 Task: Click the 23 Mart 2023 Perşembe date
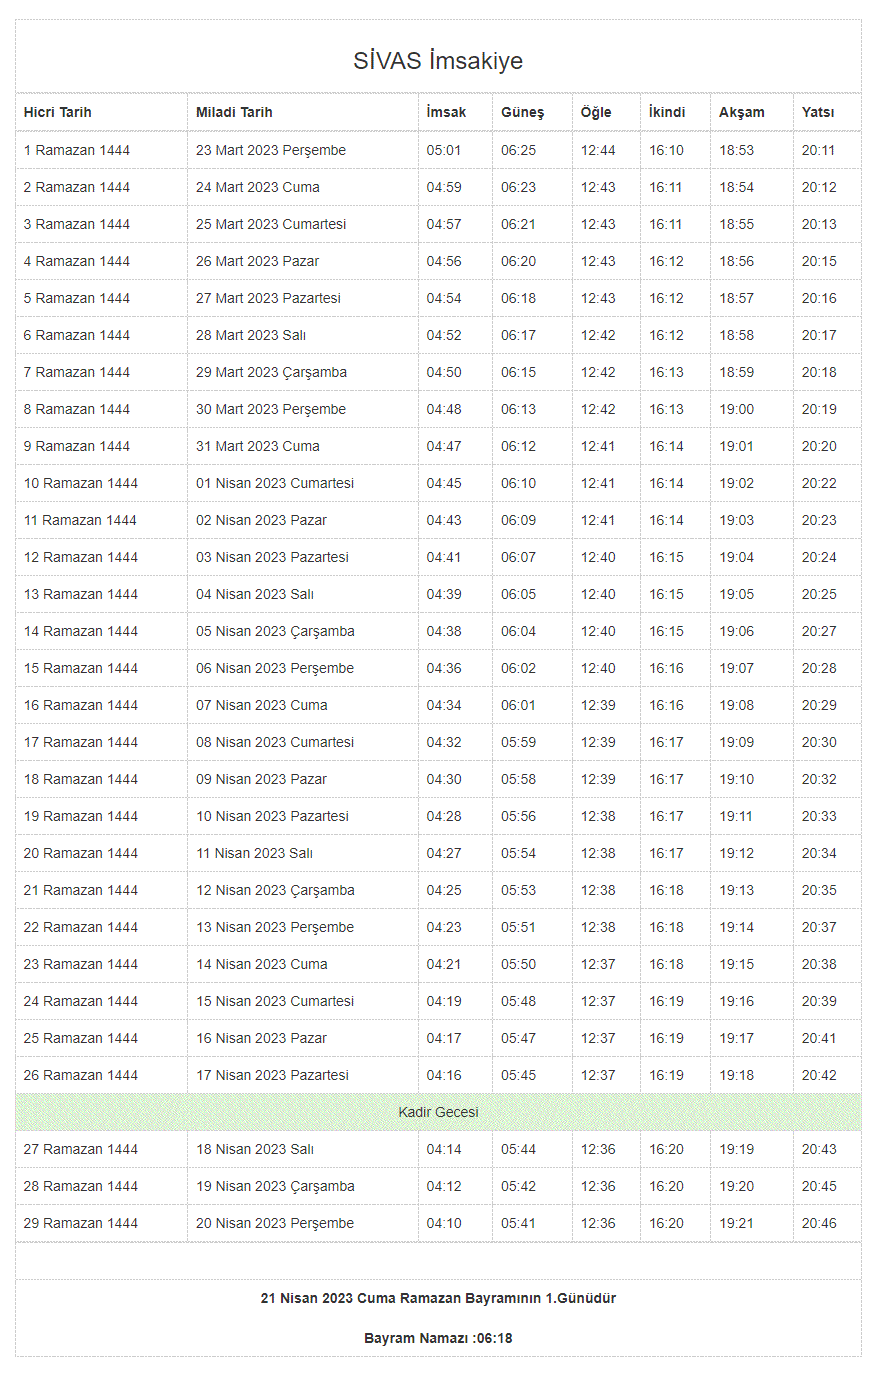[x=271, y=150]
